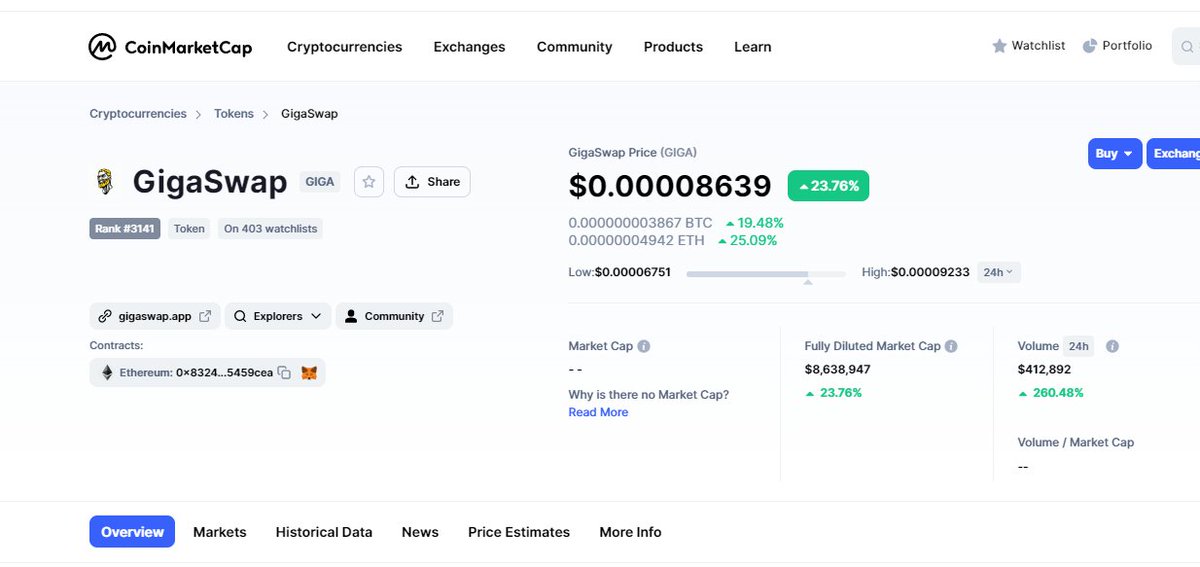Switch to the News tab
The image size is (1200, 567).
pyautogui.click(x=420, y=532)
